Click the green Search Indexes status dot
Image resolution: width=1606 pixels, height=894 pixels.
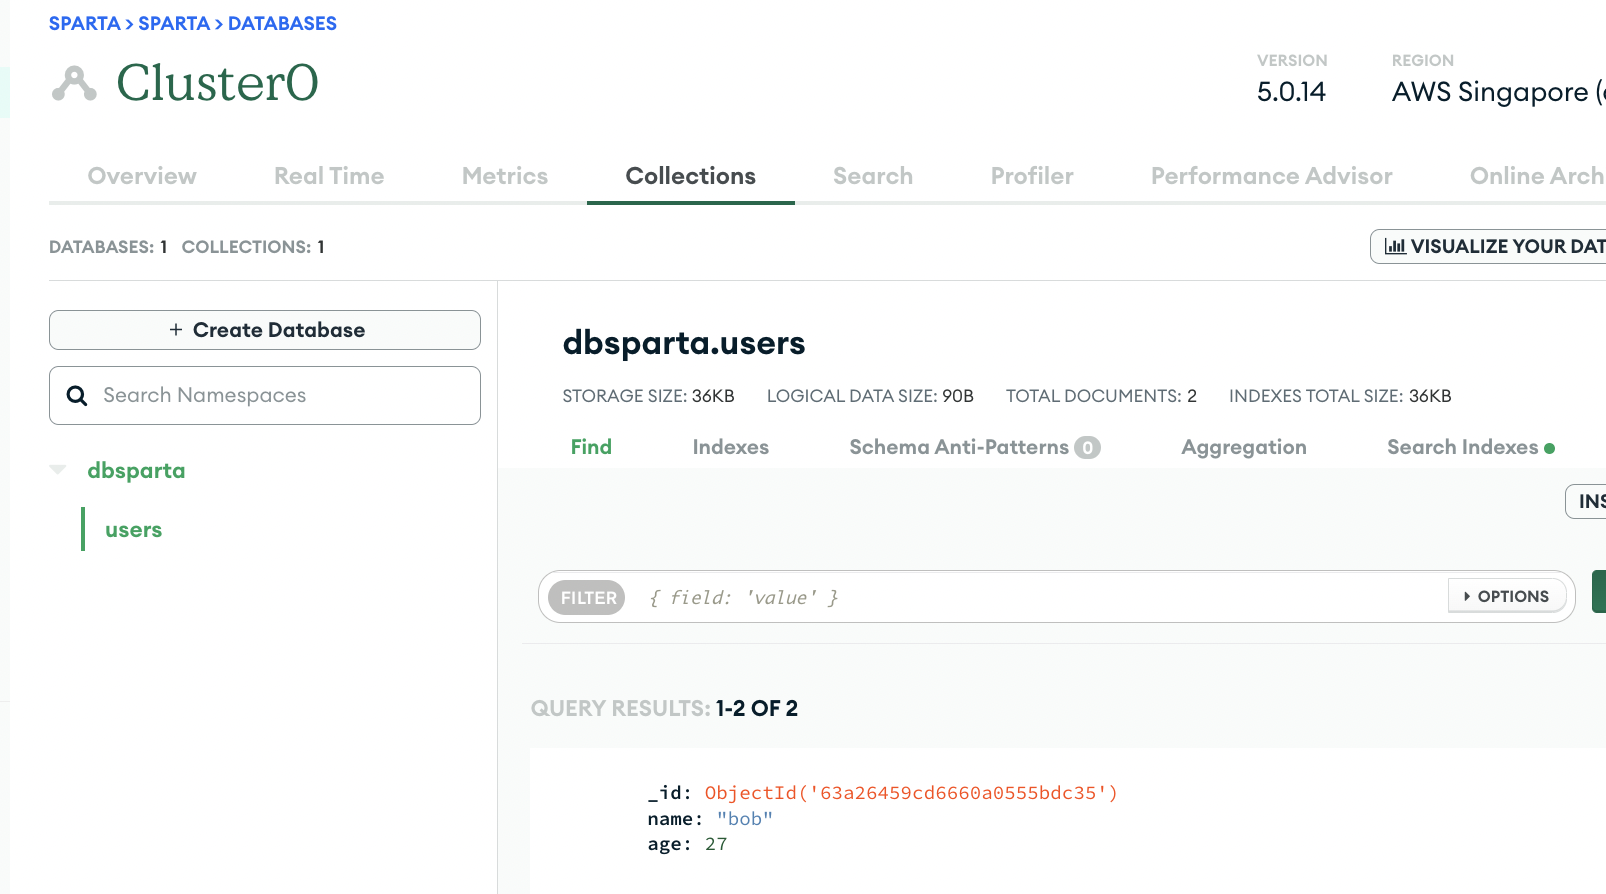click(1549, 448)
